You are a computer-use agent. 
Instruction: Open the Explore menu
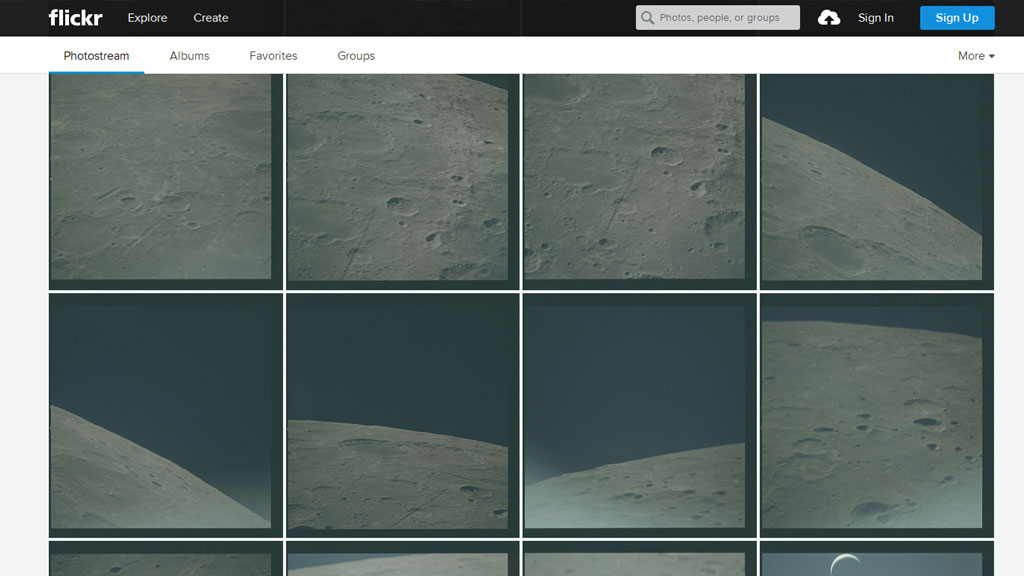pos(147,18)
